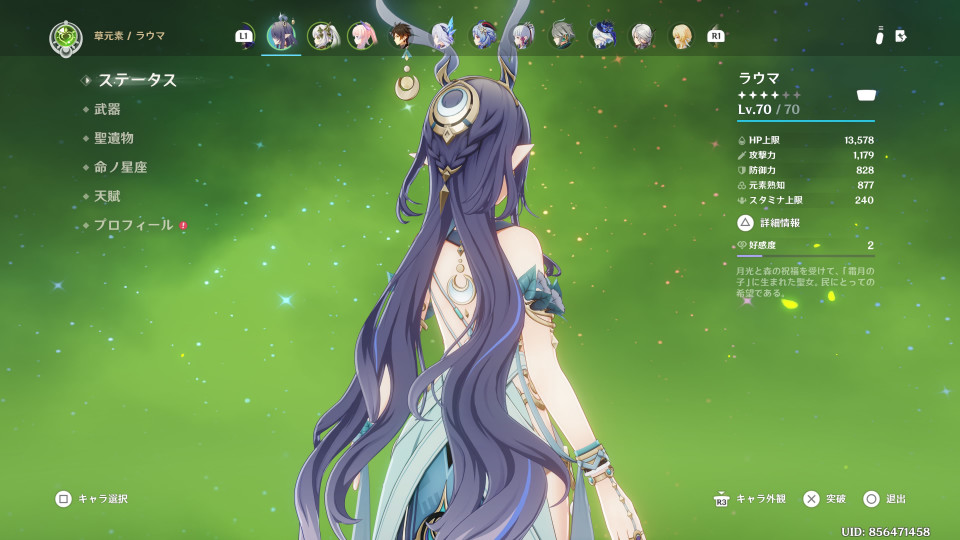
Task: Click the 攻撃力 sword icon
Action: [741, 156]
